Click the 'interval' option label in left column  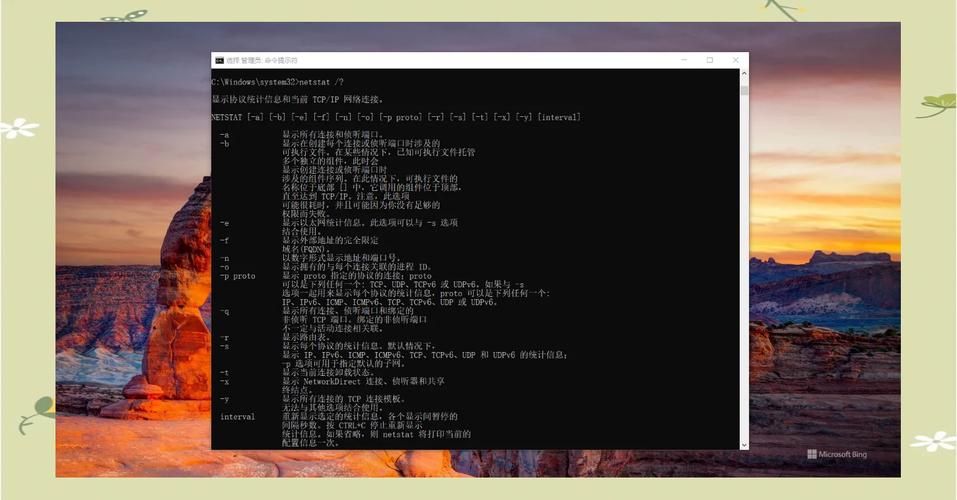237,417
